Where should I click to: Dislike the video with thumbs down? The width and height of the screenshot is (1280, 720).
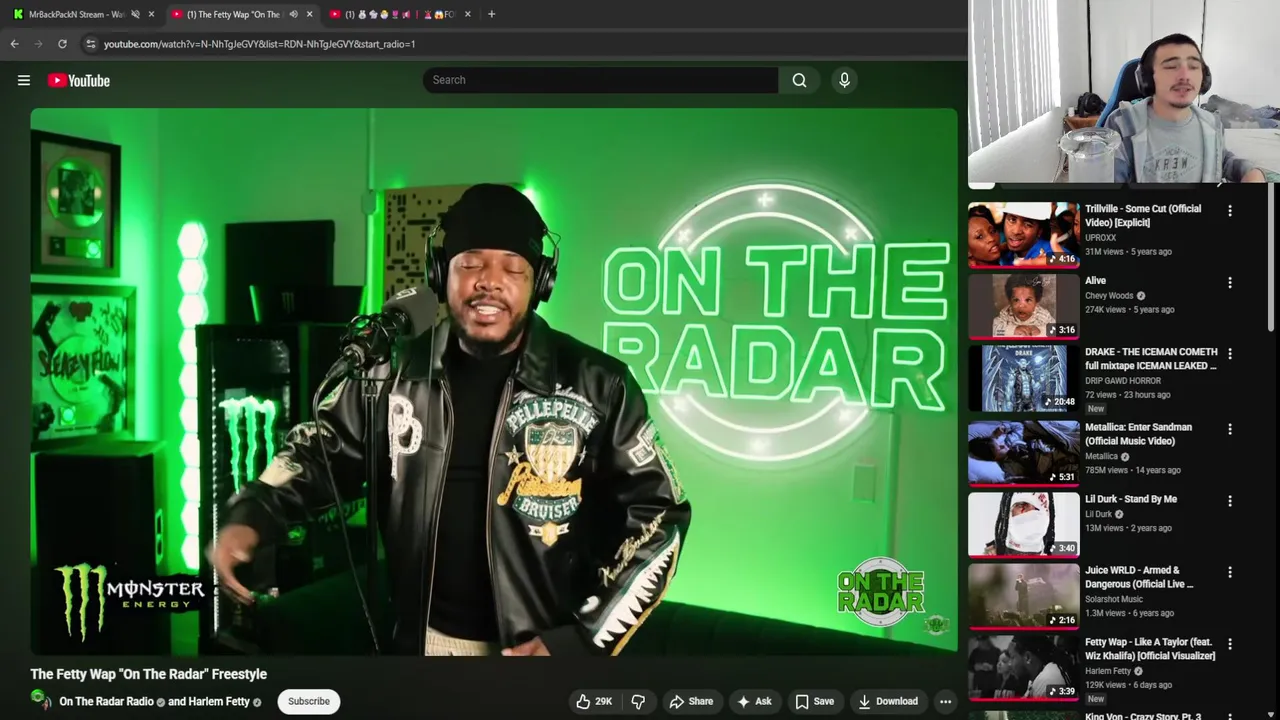tap(638, 701)
